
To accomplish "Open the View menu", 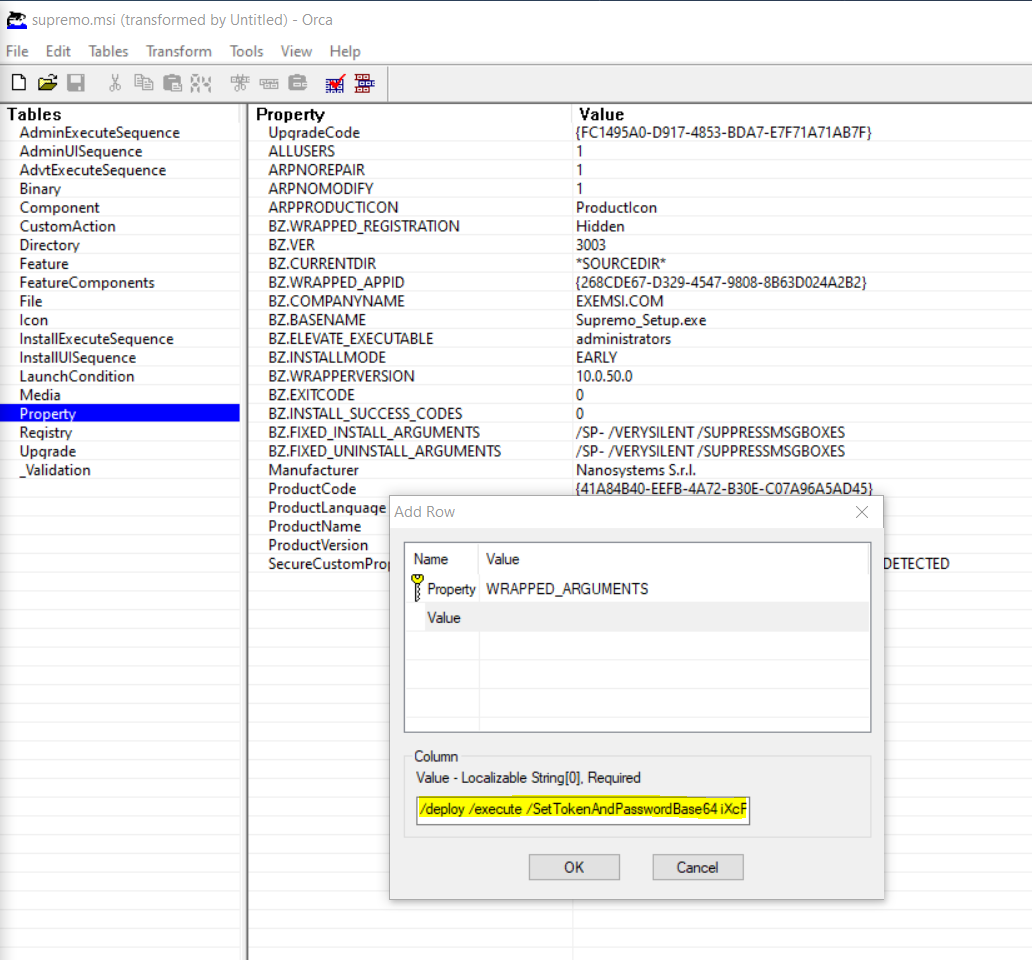I will [x=296, y=51].
